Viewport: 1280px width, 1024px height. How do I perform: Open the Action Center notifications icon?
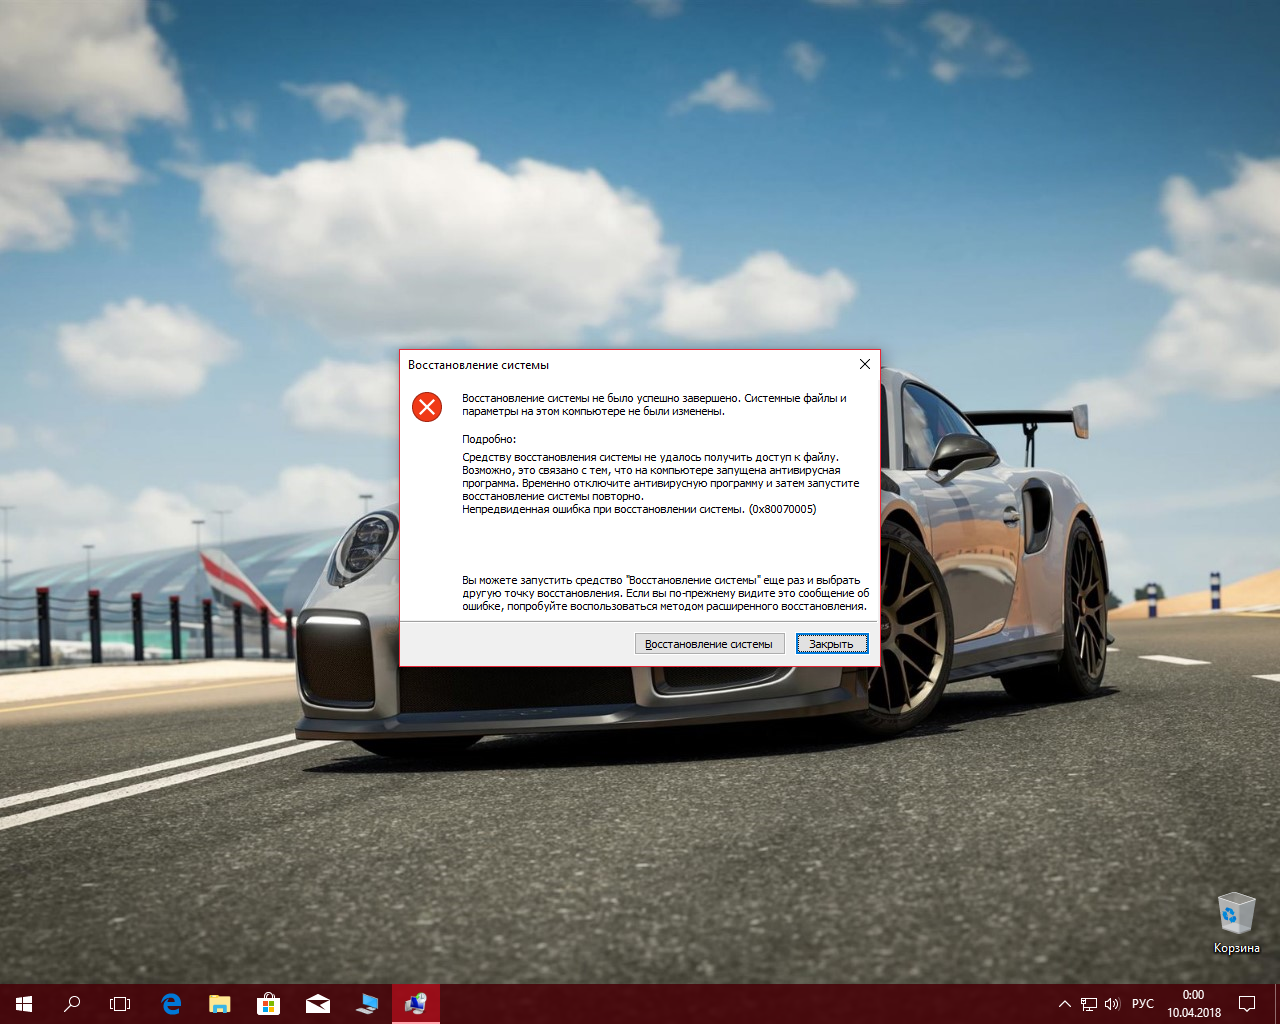(1247, 1004)
